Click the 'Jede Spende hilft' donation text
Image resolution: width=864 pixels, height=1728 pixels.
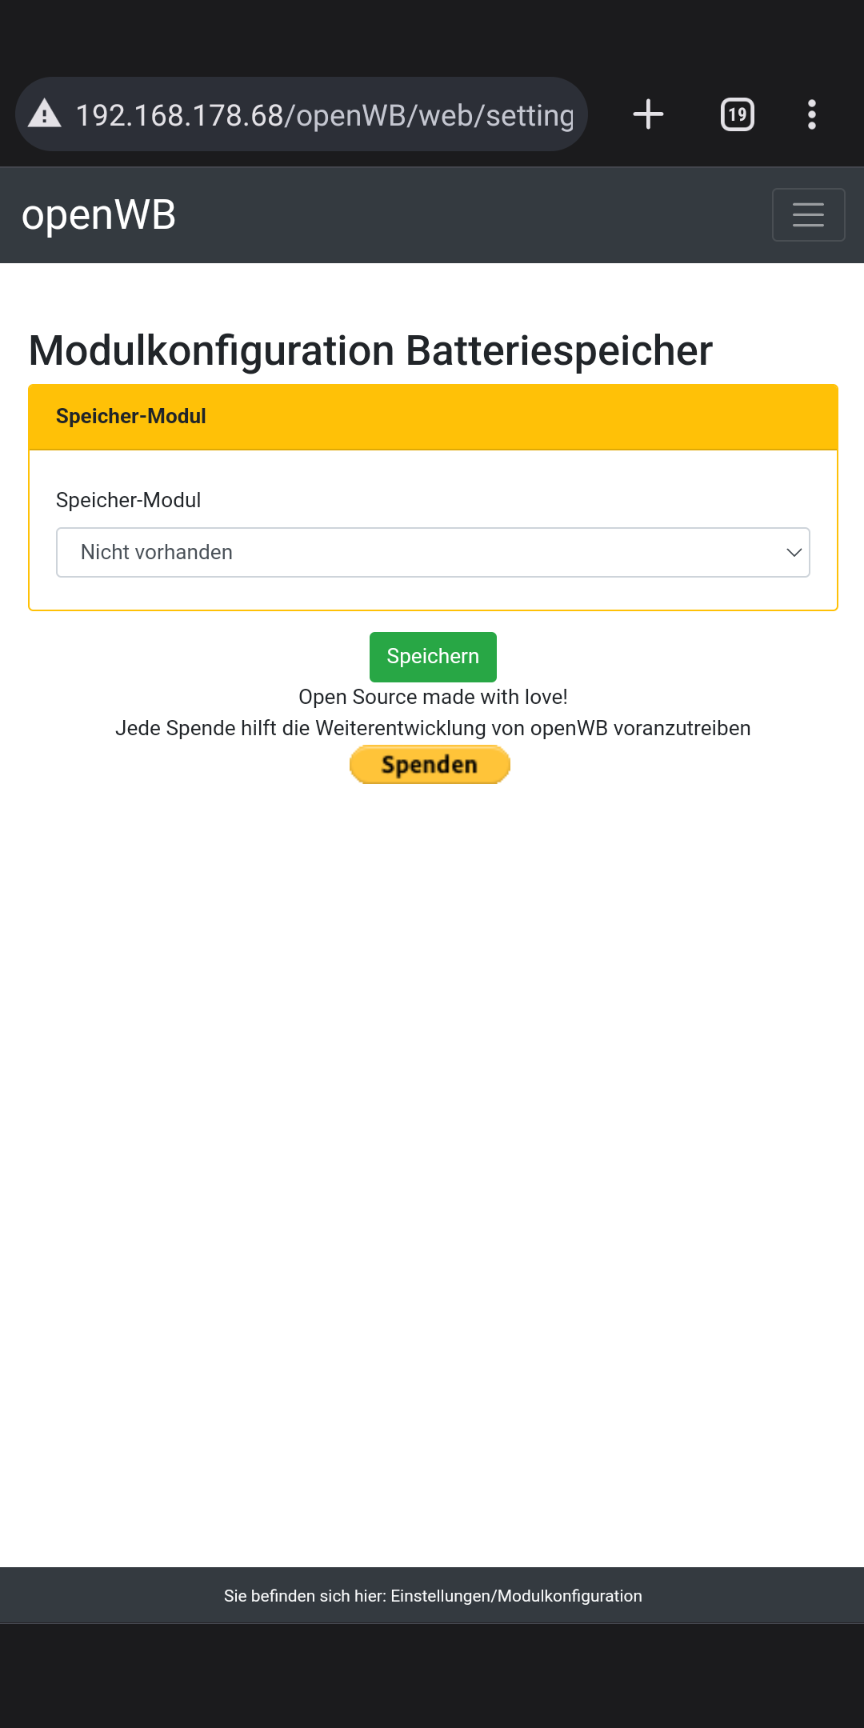(x=433, y=728)
